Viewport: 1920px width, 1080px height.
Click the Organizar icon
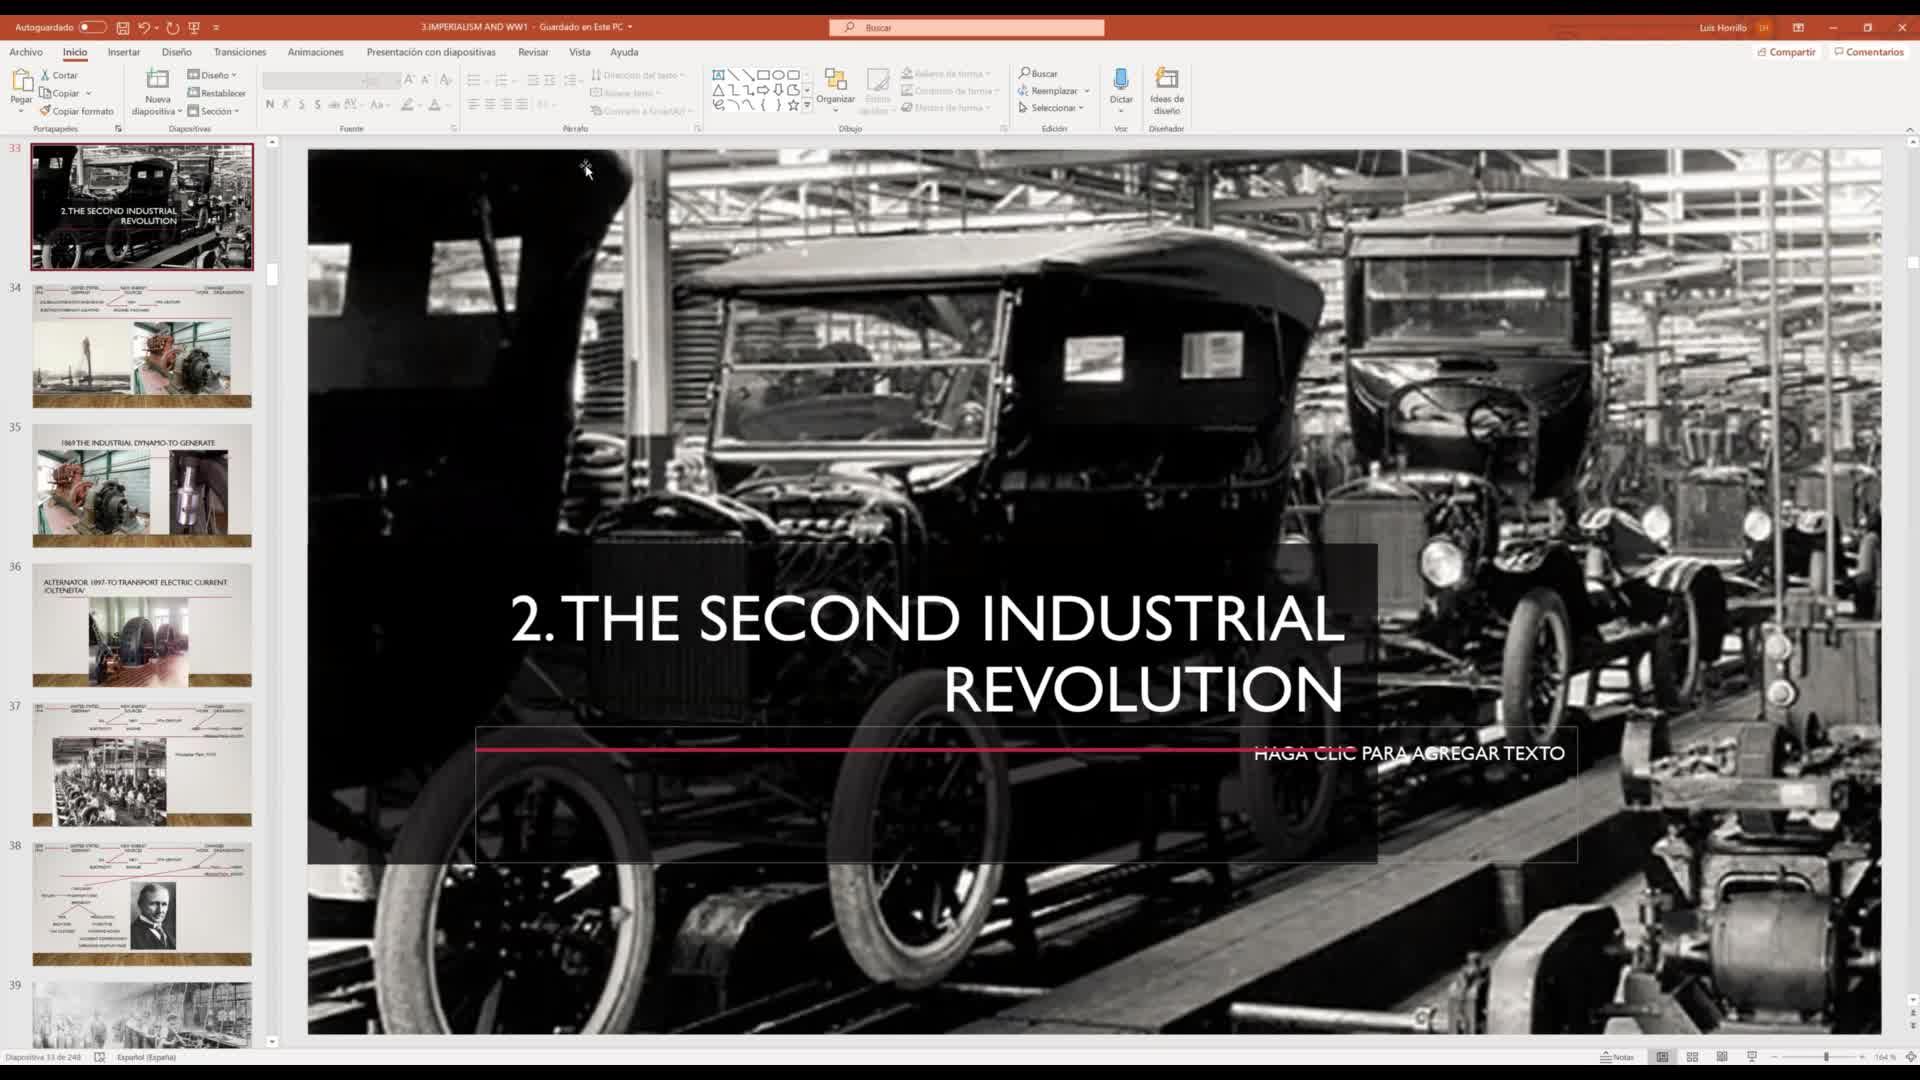point(835,80)
